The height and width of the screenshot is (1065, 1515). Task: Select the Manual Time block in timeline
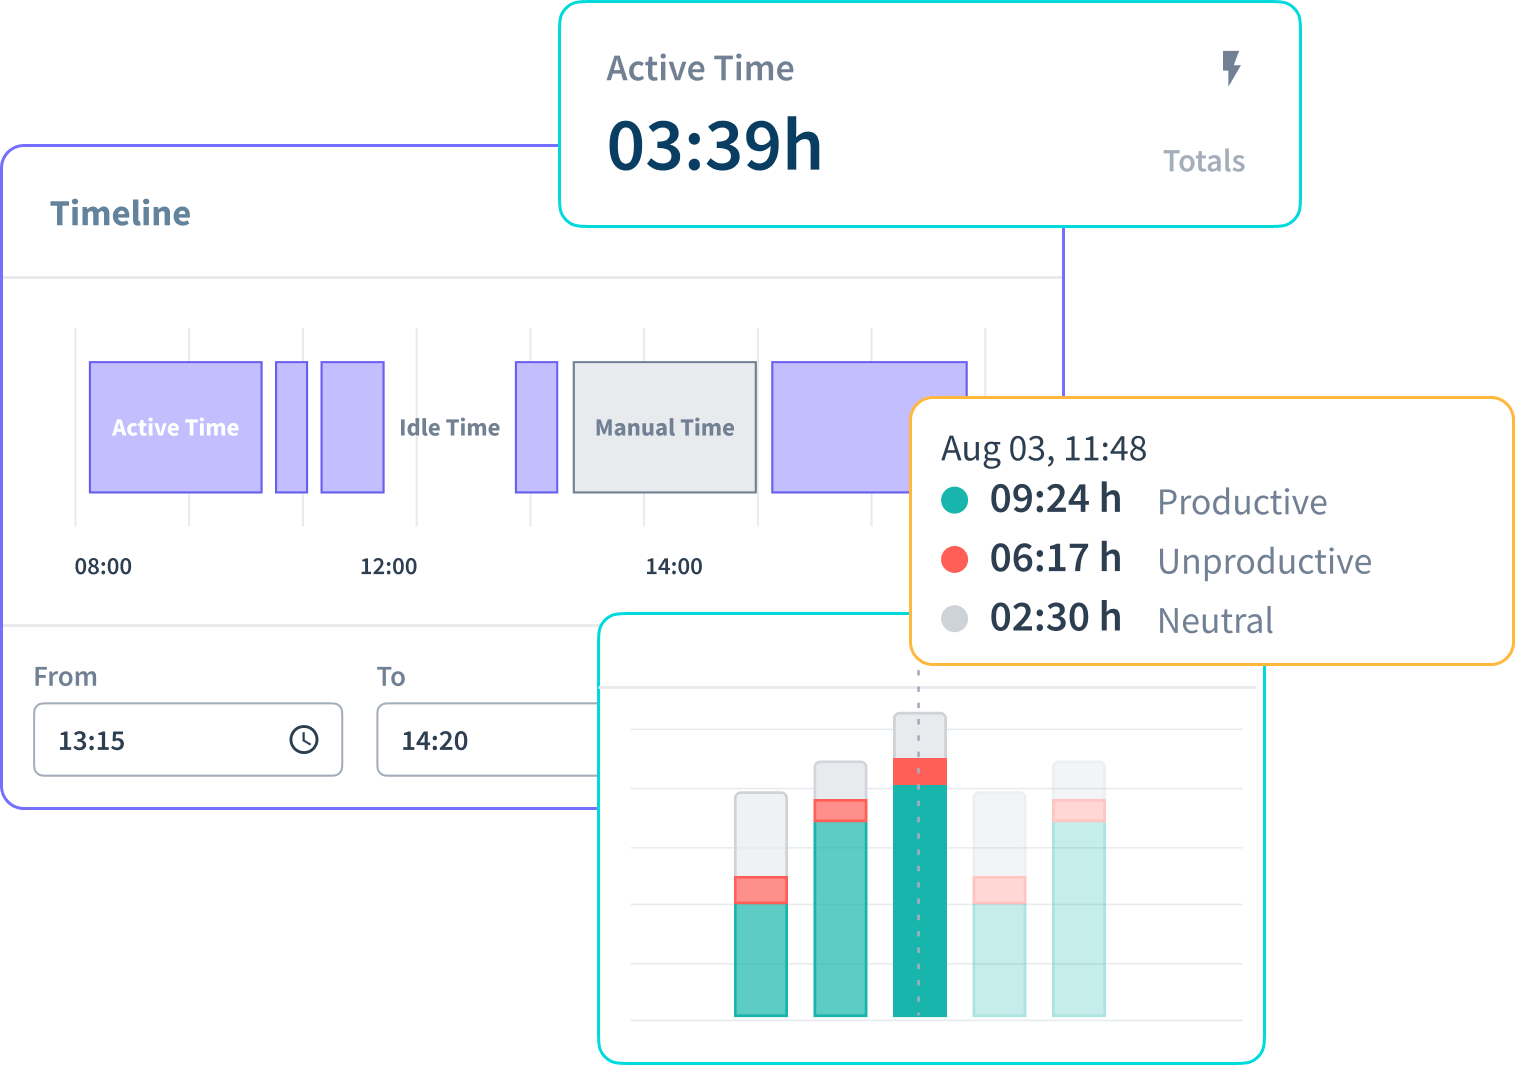coord(664,427)
